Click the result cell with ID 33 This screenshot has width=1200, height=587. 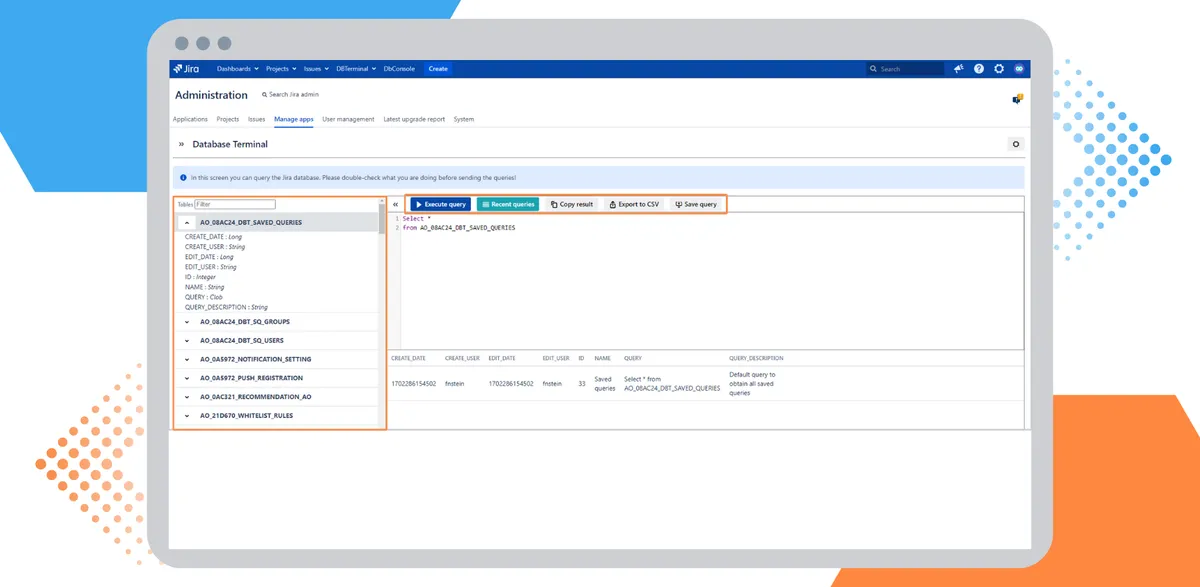[582, 383]
